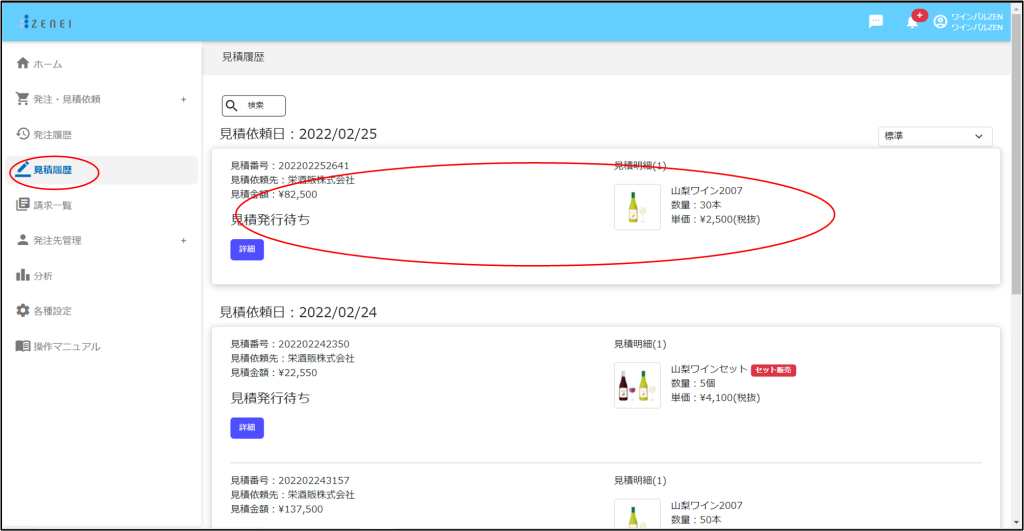Open the chat messages icon

(876, 22)
